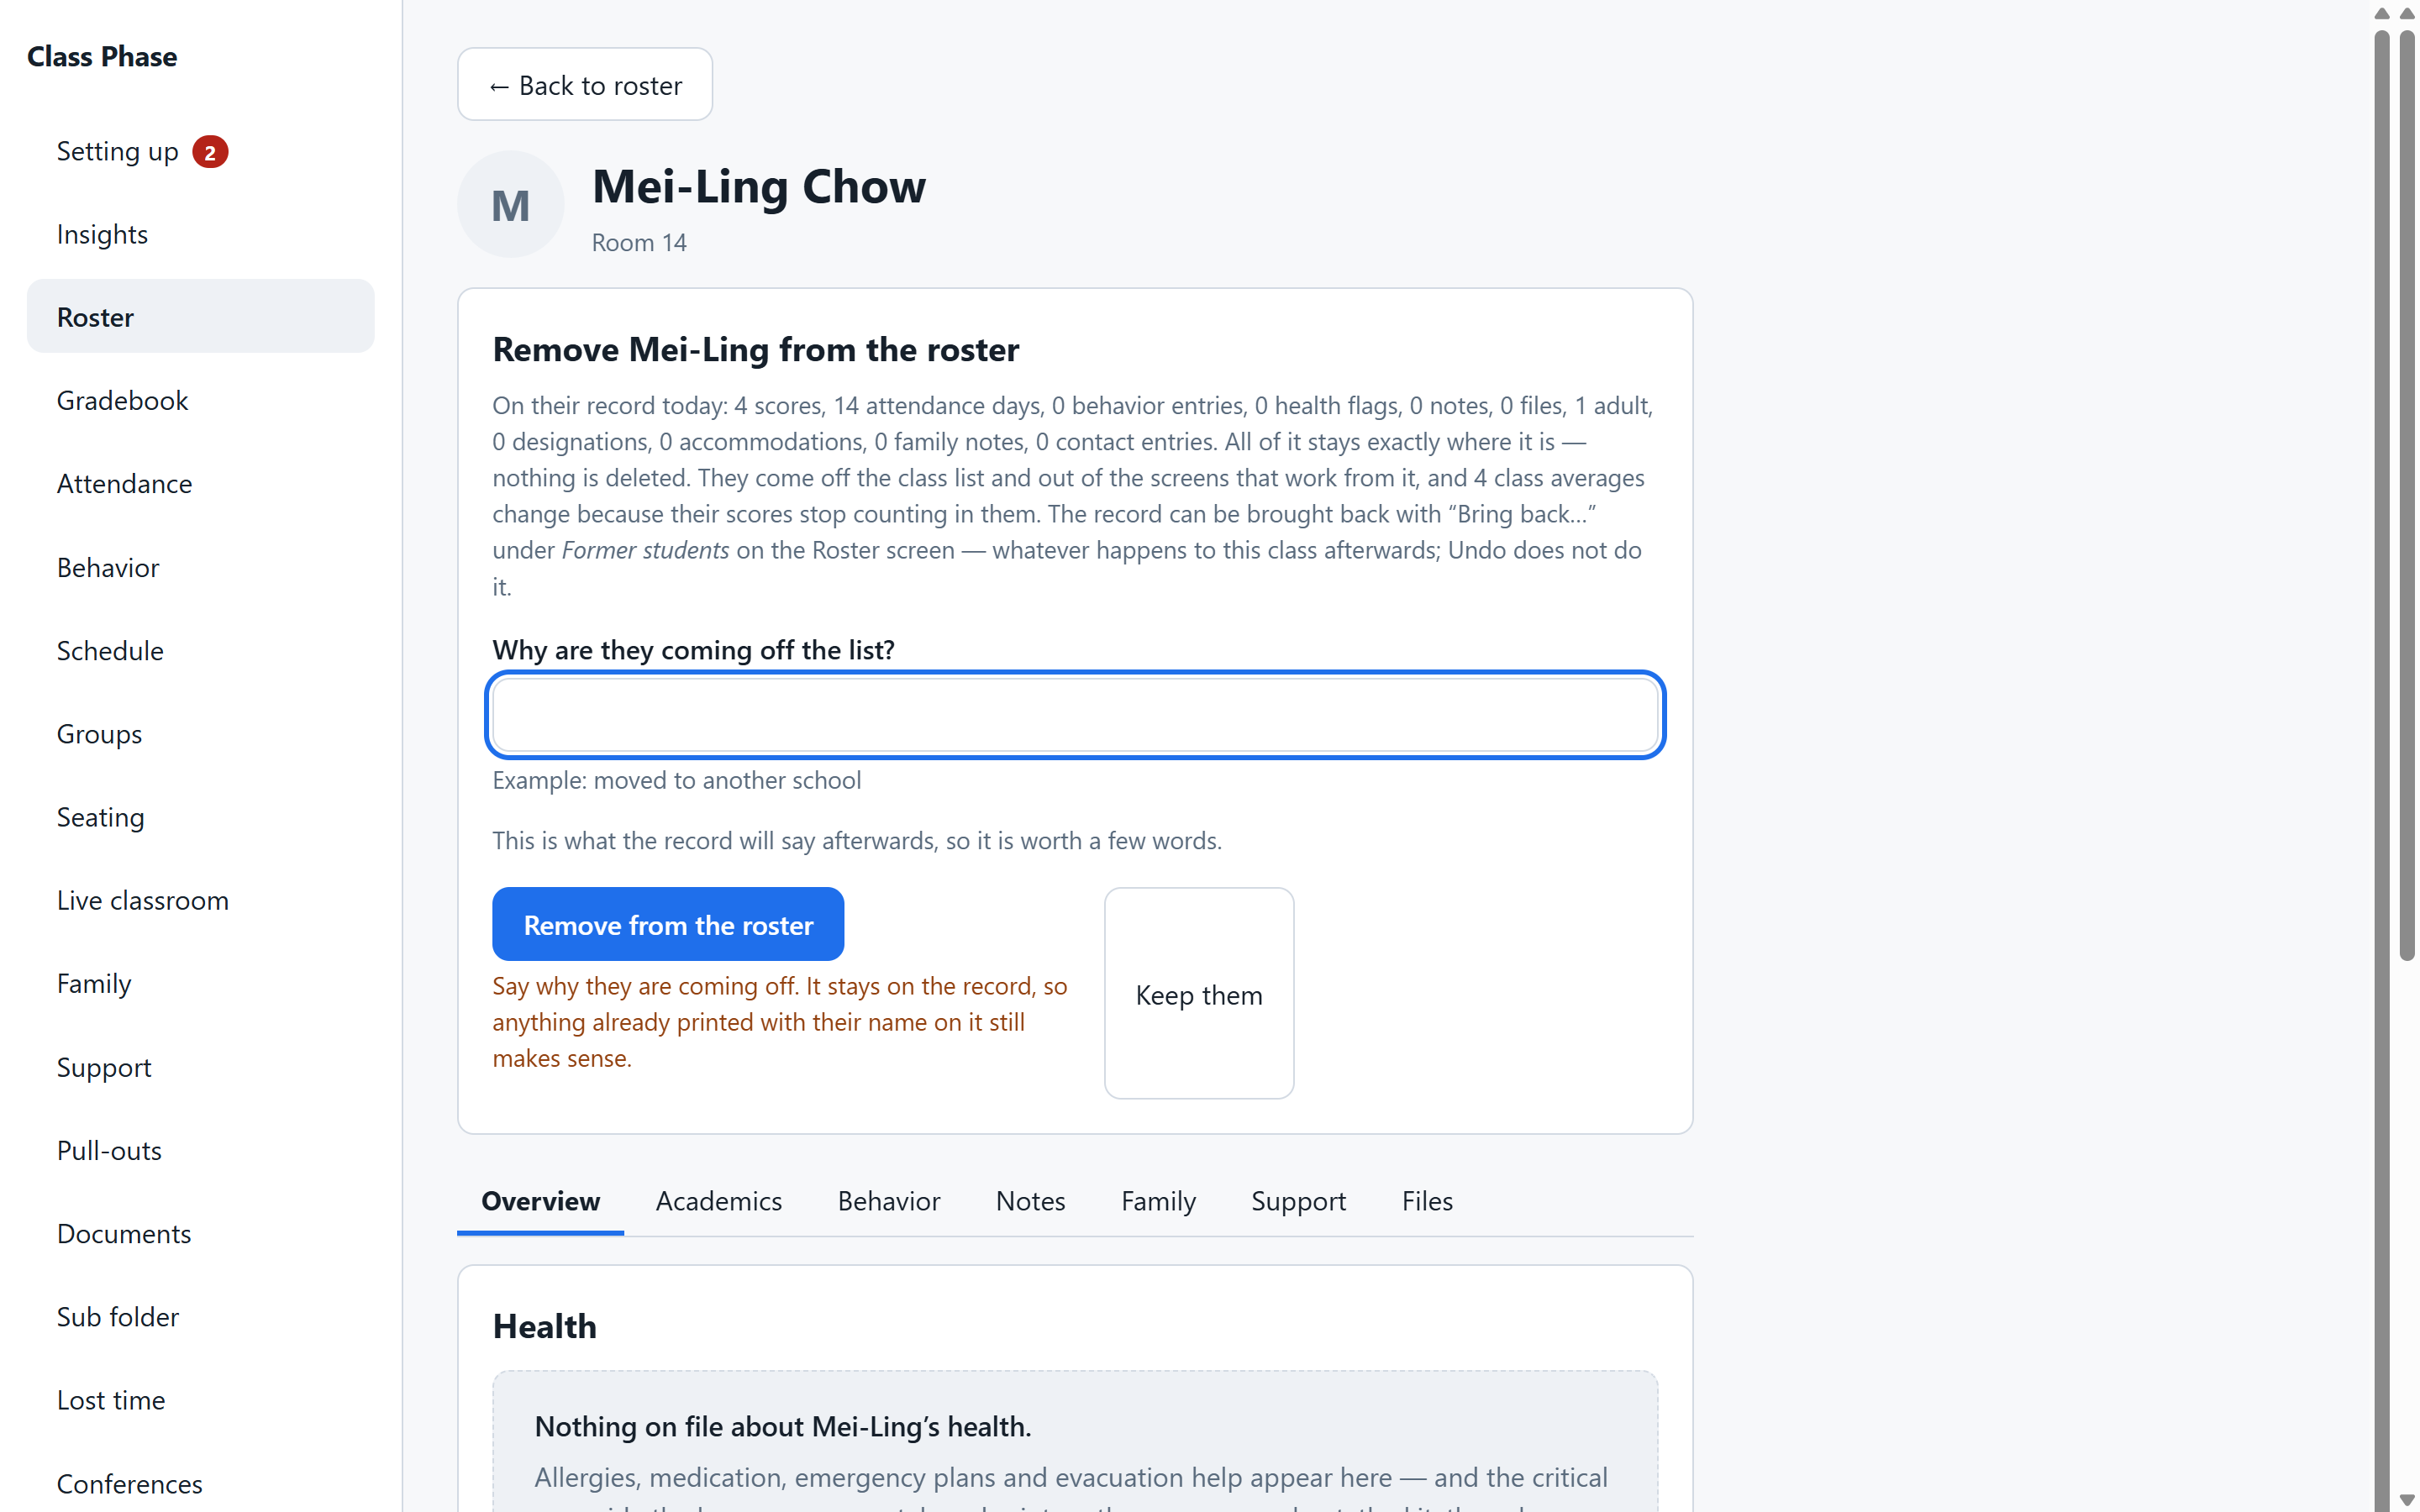The image size is (2420, 1512).
Task: Open the Behavior tab in student profile
Action: tap(888, 1201)
